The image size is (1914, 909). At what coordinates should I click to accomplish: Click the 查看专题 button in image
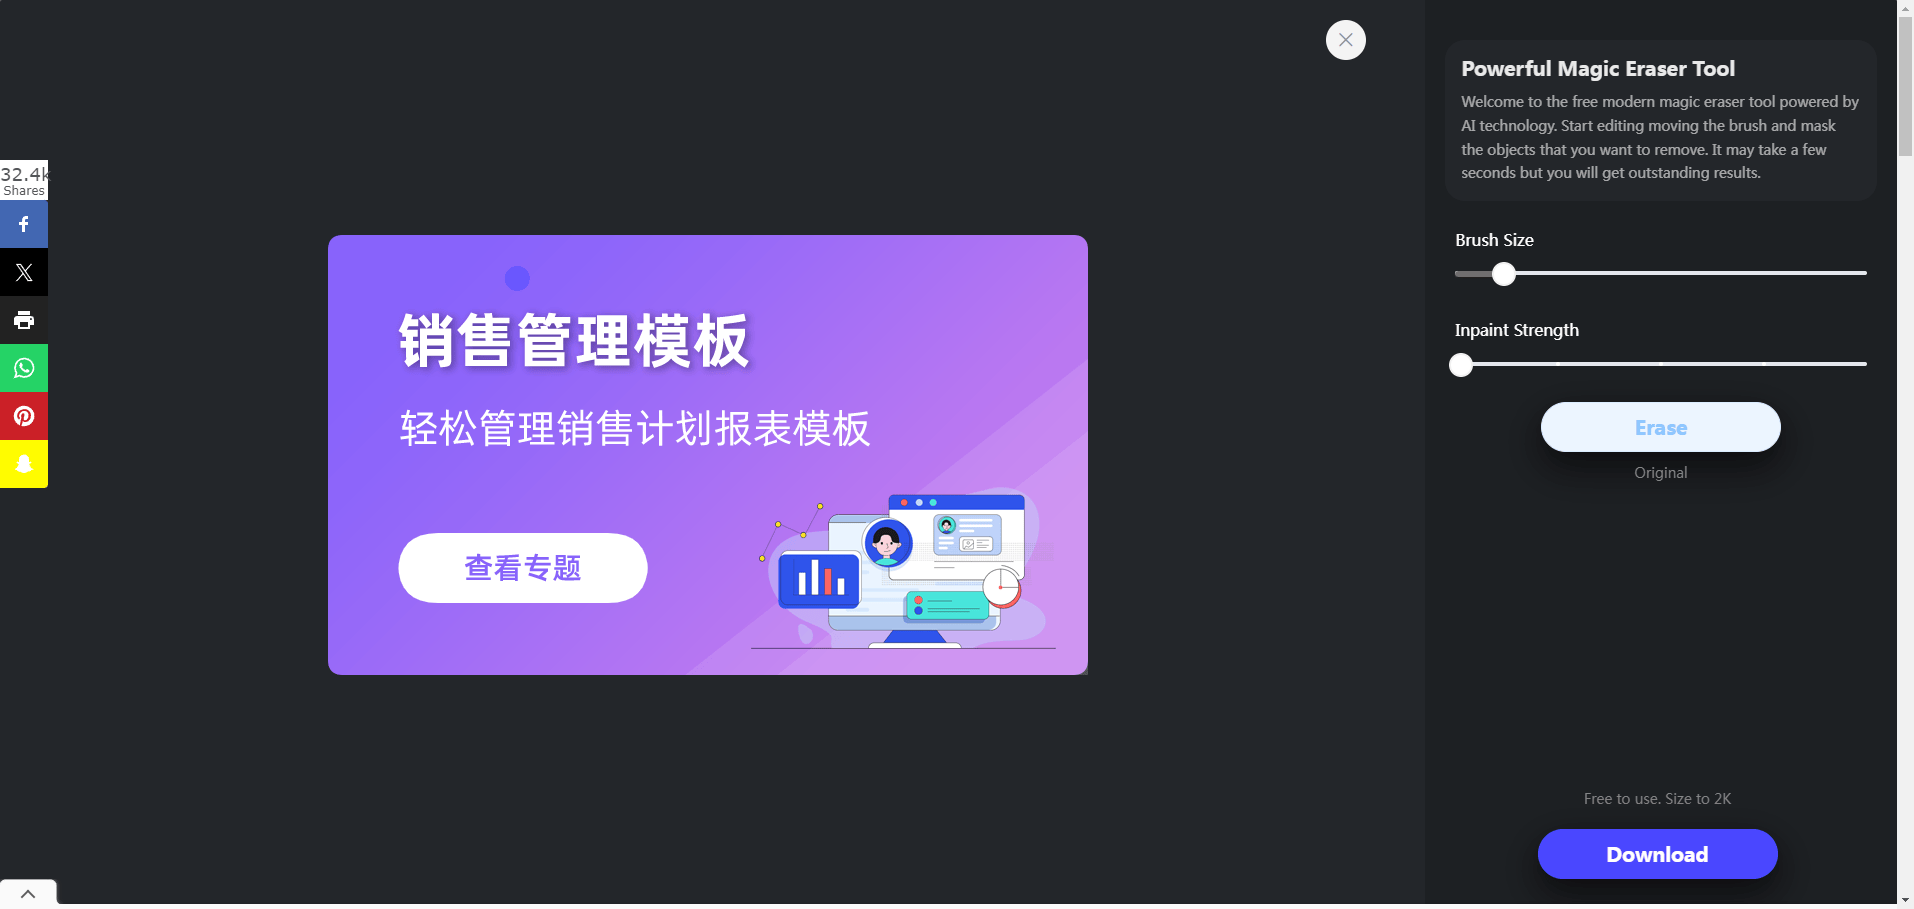tap(523, 568)
